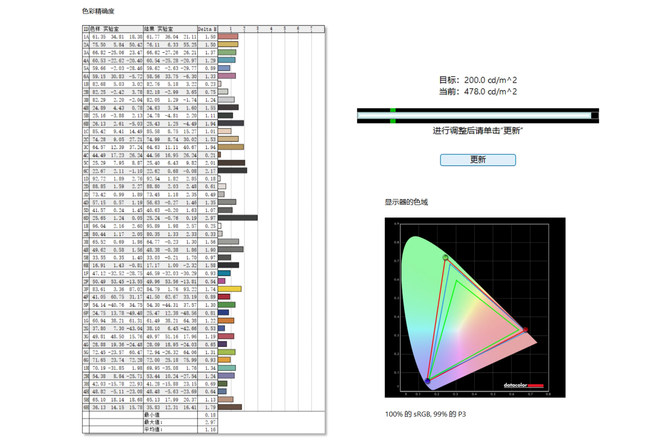The height and width of the screenshot is (447, 670).
Task: Open the monitor color gamut chart
Action: [x=475, y=307]
